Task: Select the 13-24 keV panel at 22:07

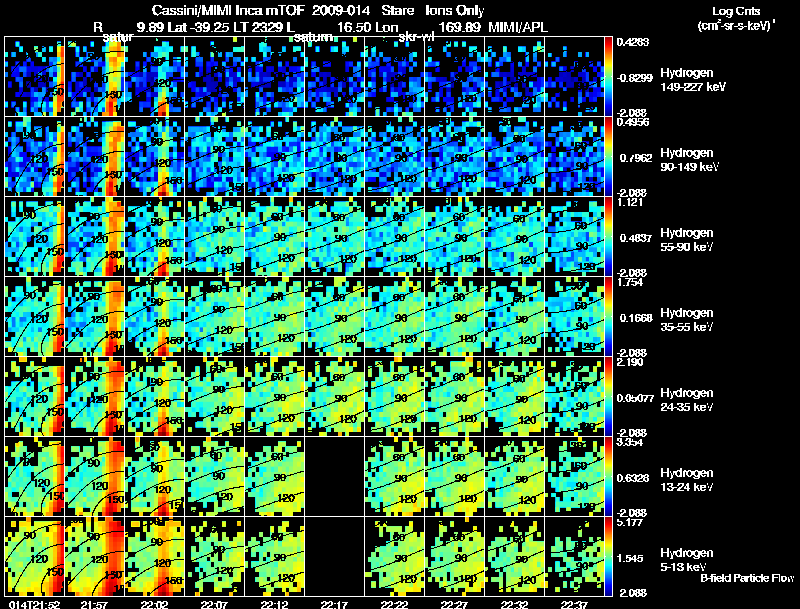Action: (215, 476)
